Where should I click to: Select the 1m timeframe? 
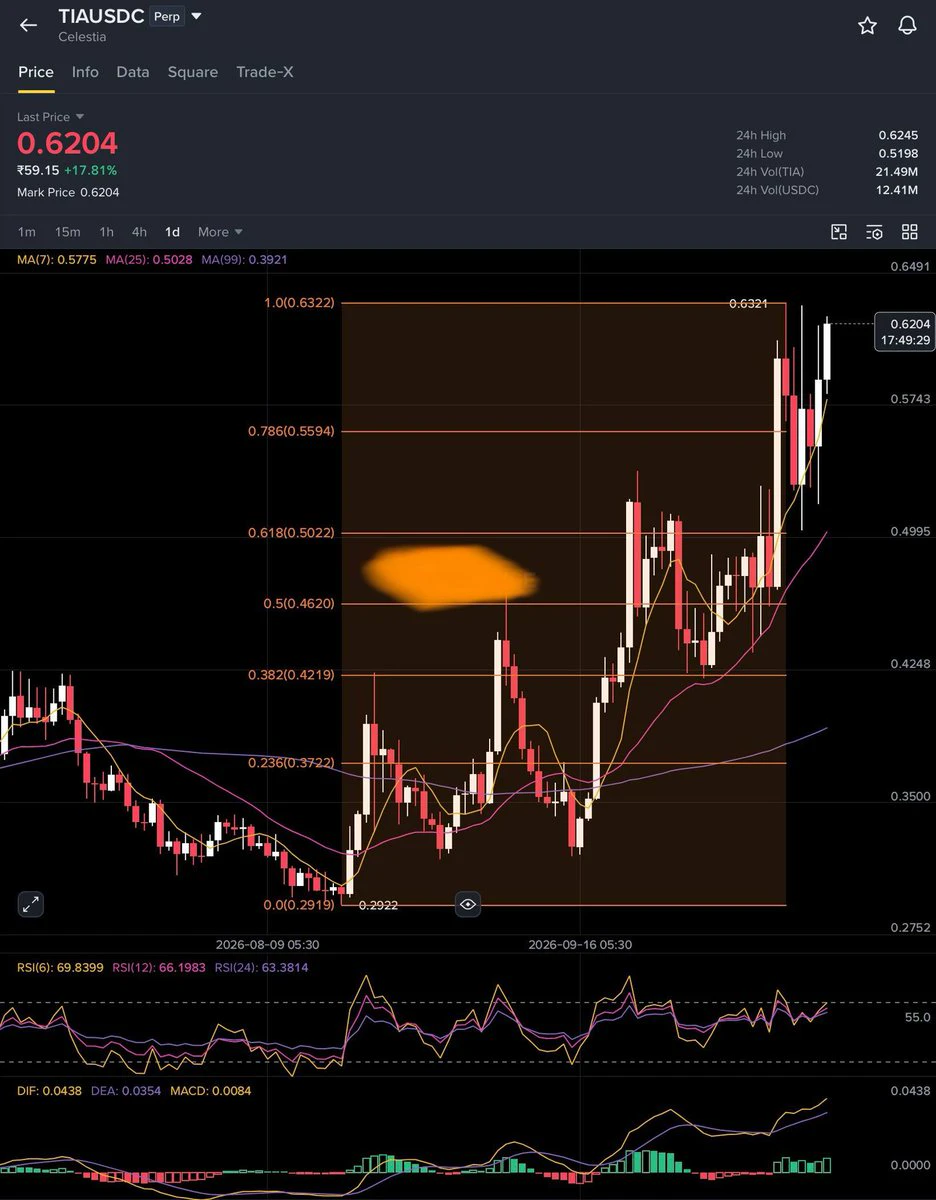[x=27, y=232]
